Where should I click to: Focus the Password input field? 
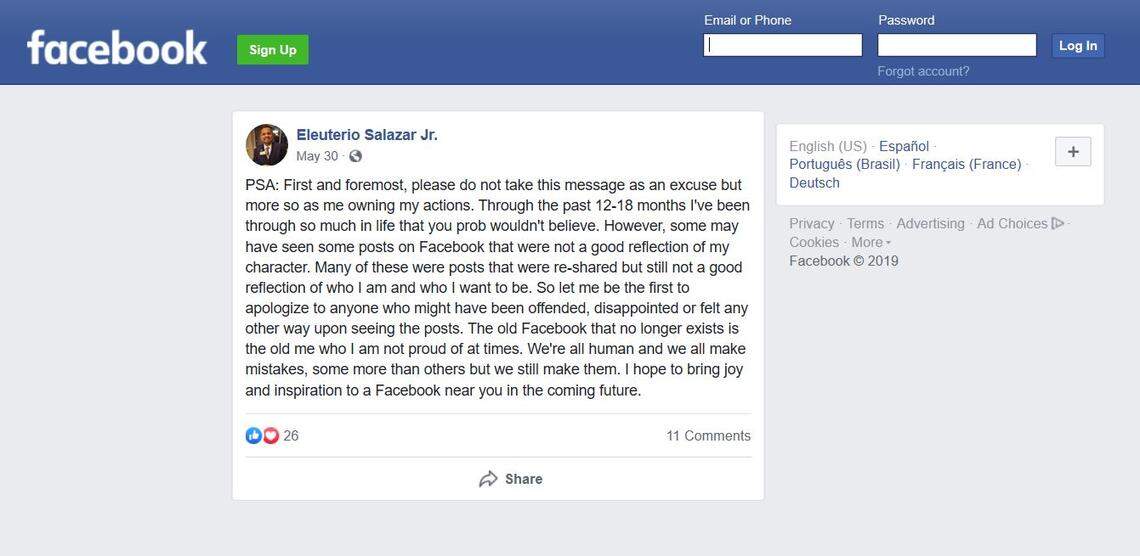click(x=956, y=45)
